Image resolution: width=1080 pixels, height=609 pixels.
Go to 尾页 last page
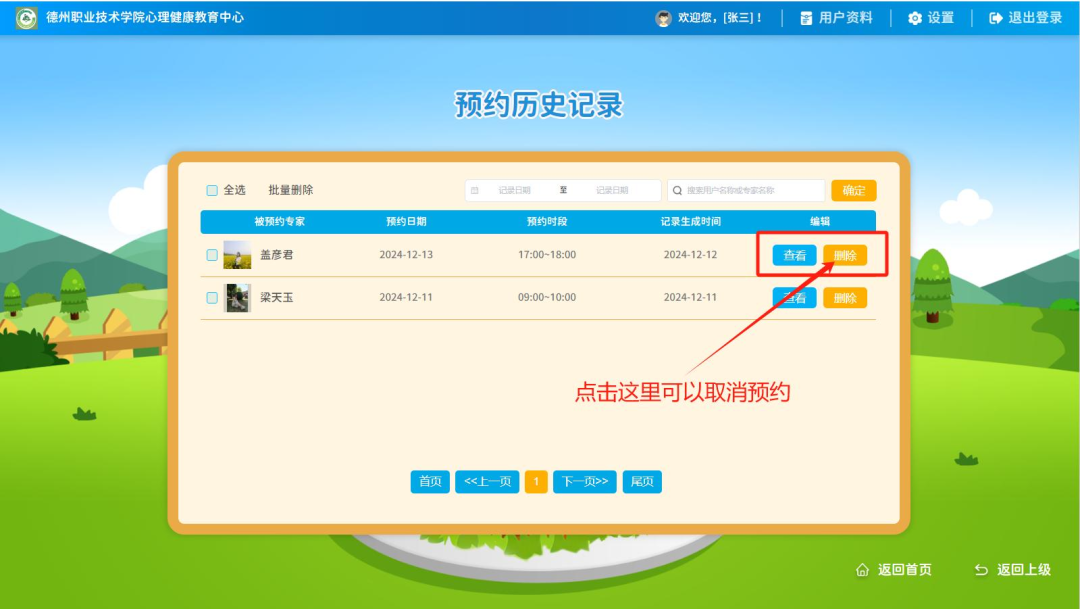(642, 482)
